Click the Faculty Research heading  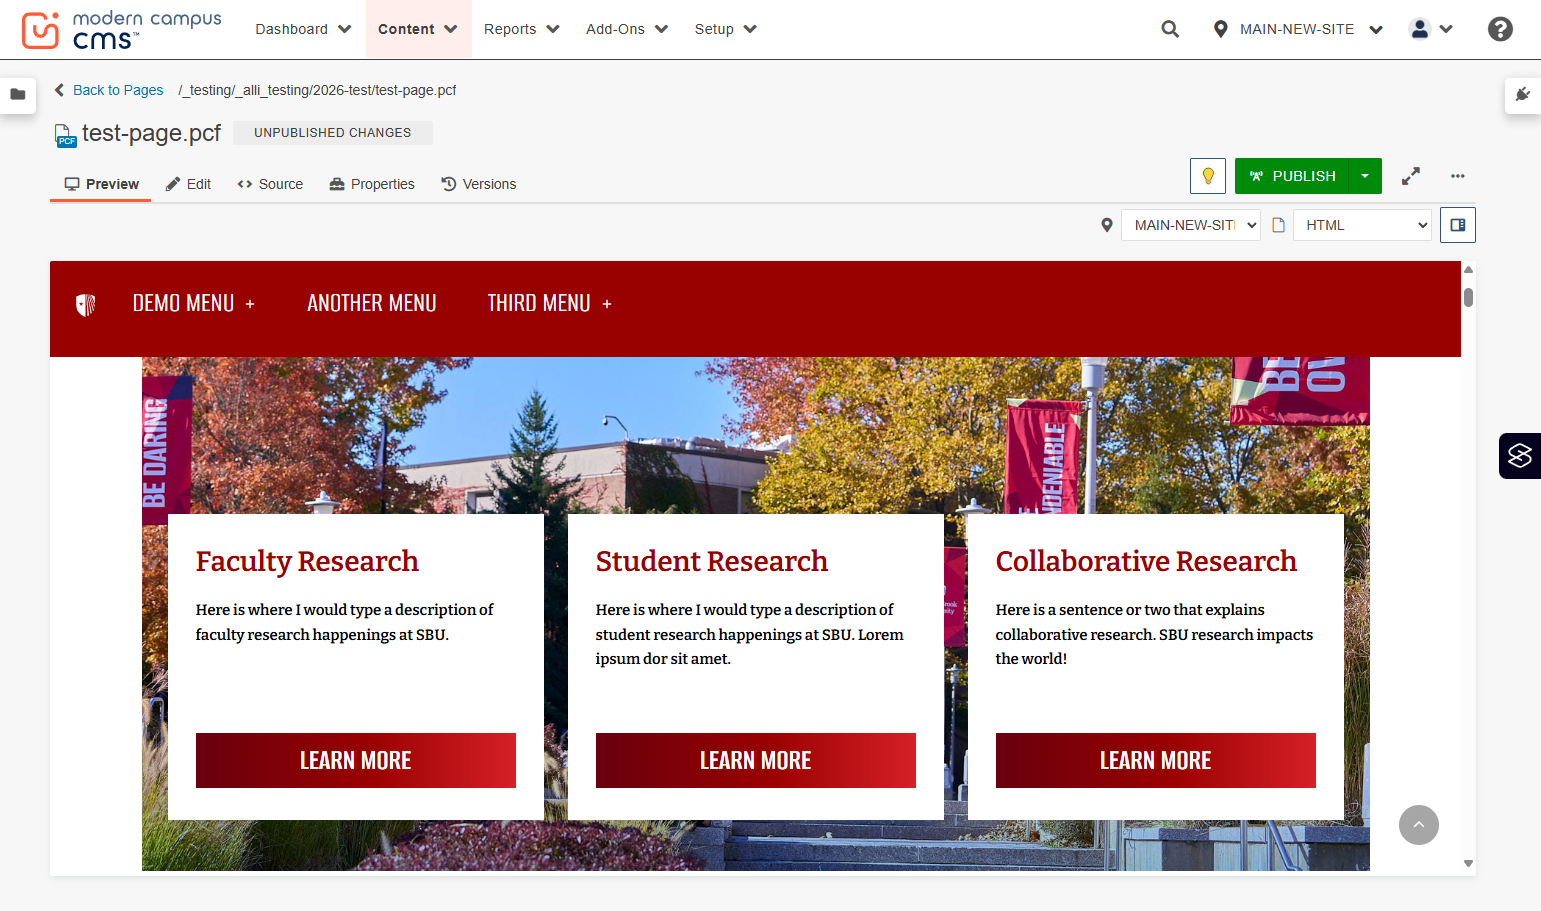[307, 561]
